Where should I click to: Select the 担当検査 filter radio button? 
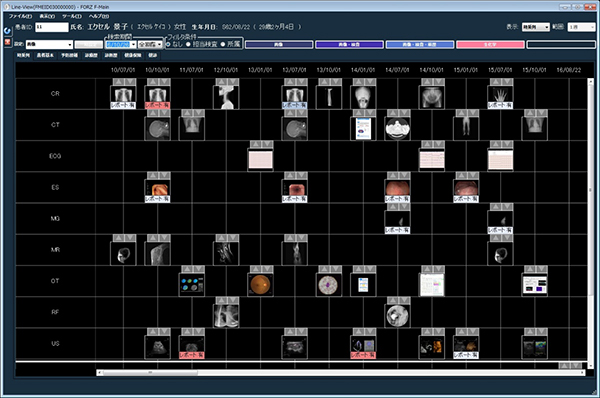[188, 44]
